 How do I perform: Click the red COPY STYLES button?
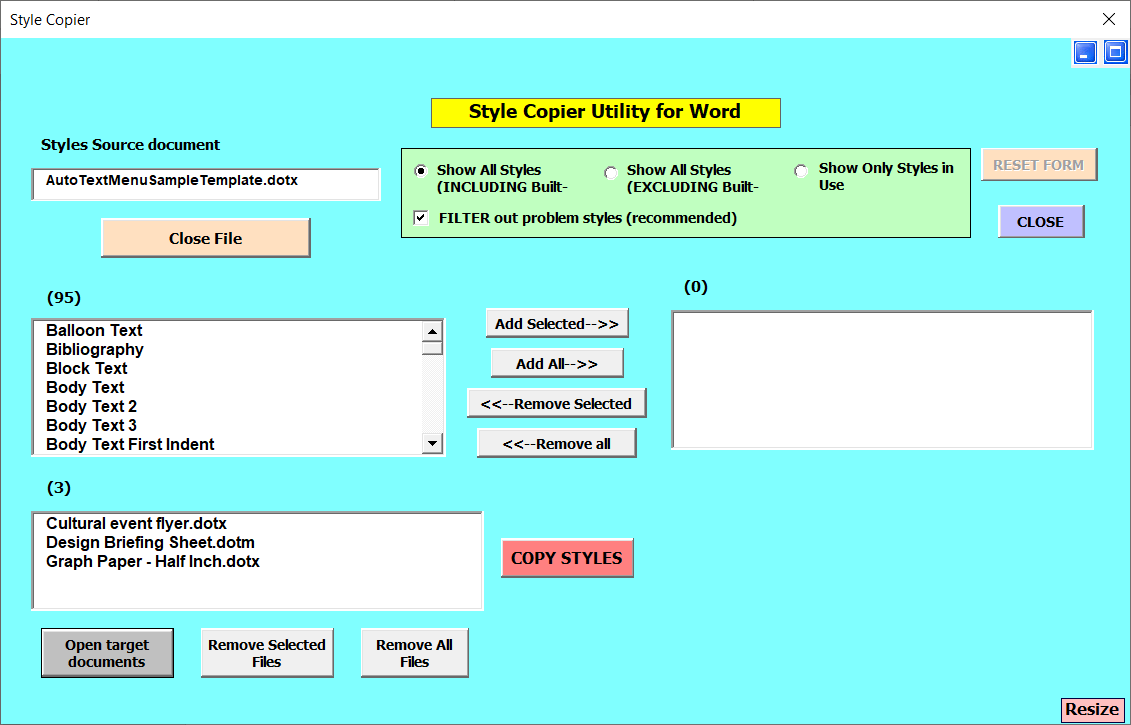(567, 558)
